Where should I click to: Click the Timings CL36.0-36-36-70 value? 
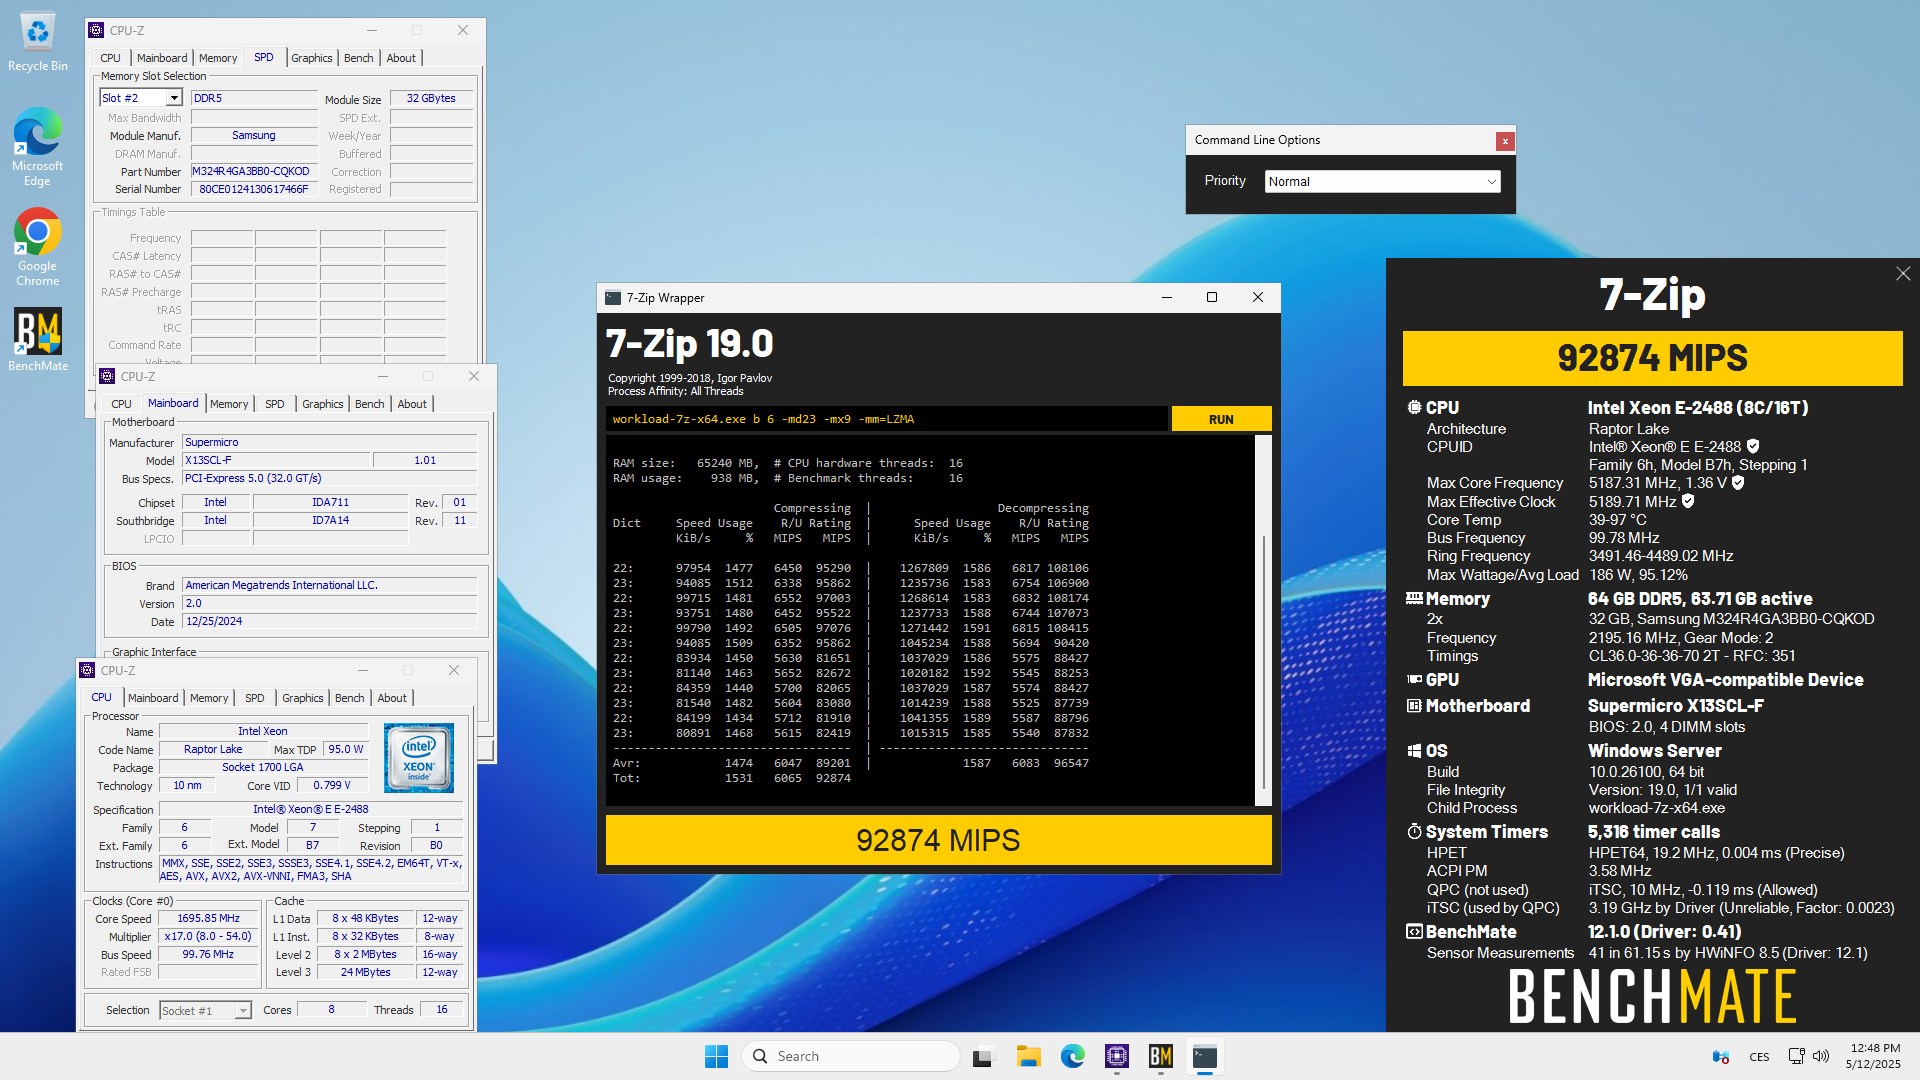coord(1692,656)
